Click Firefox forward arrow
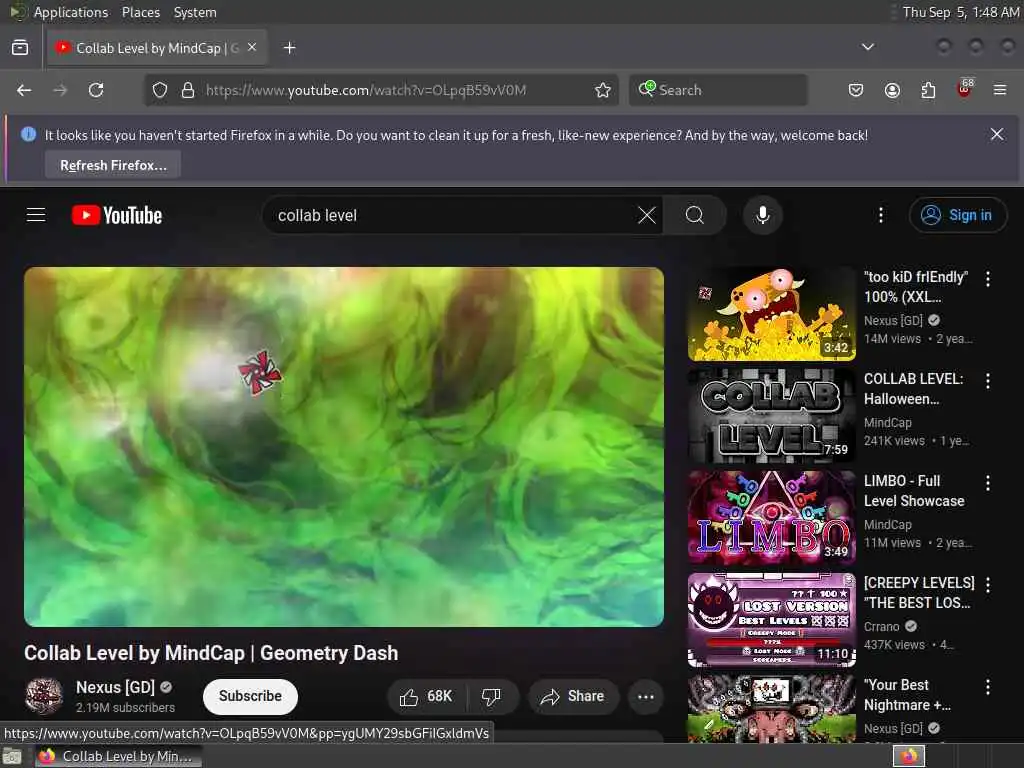The image size is (1024, 768). [x=60, y=90]
